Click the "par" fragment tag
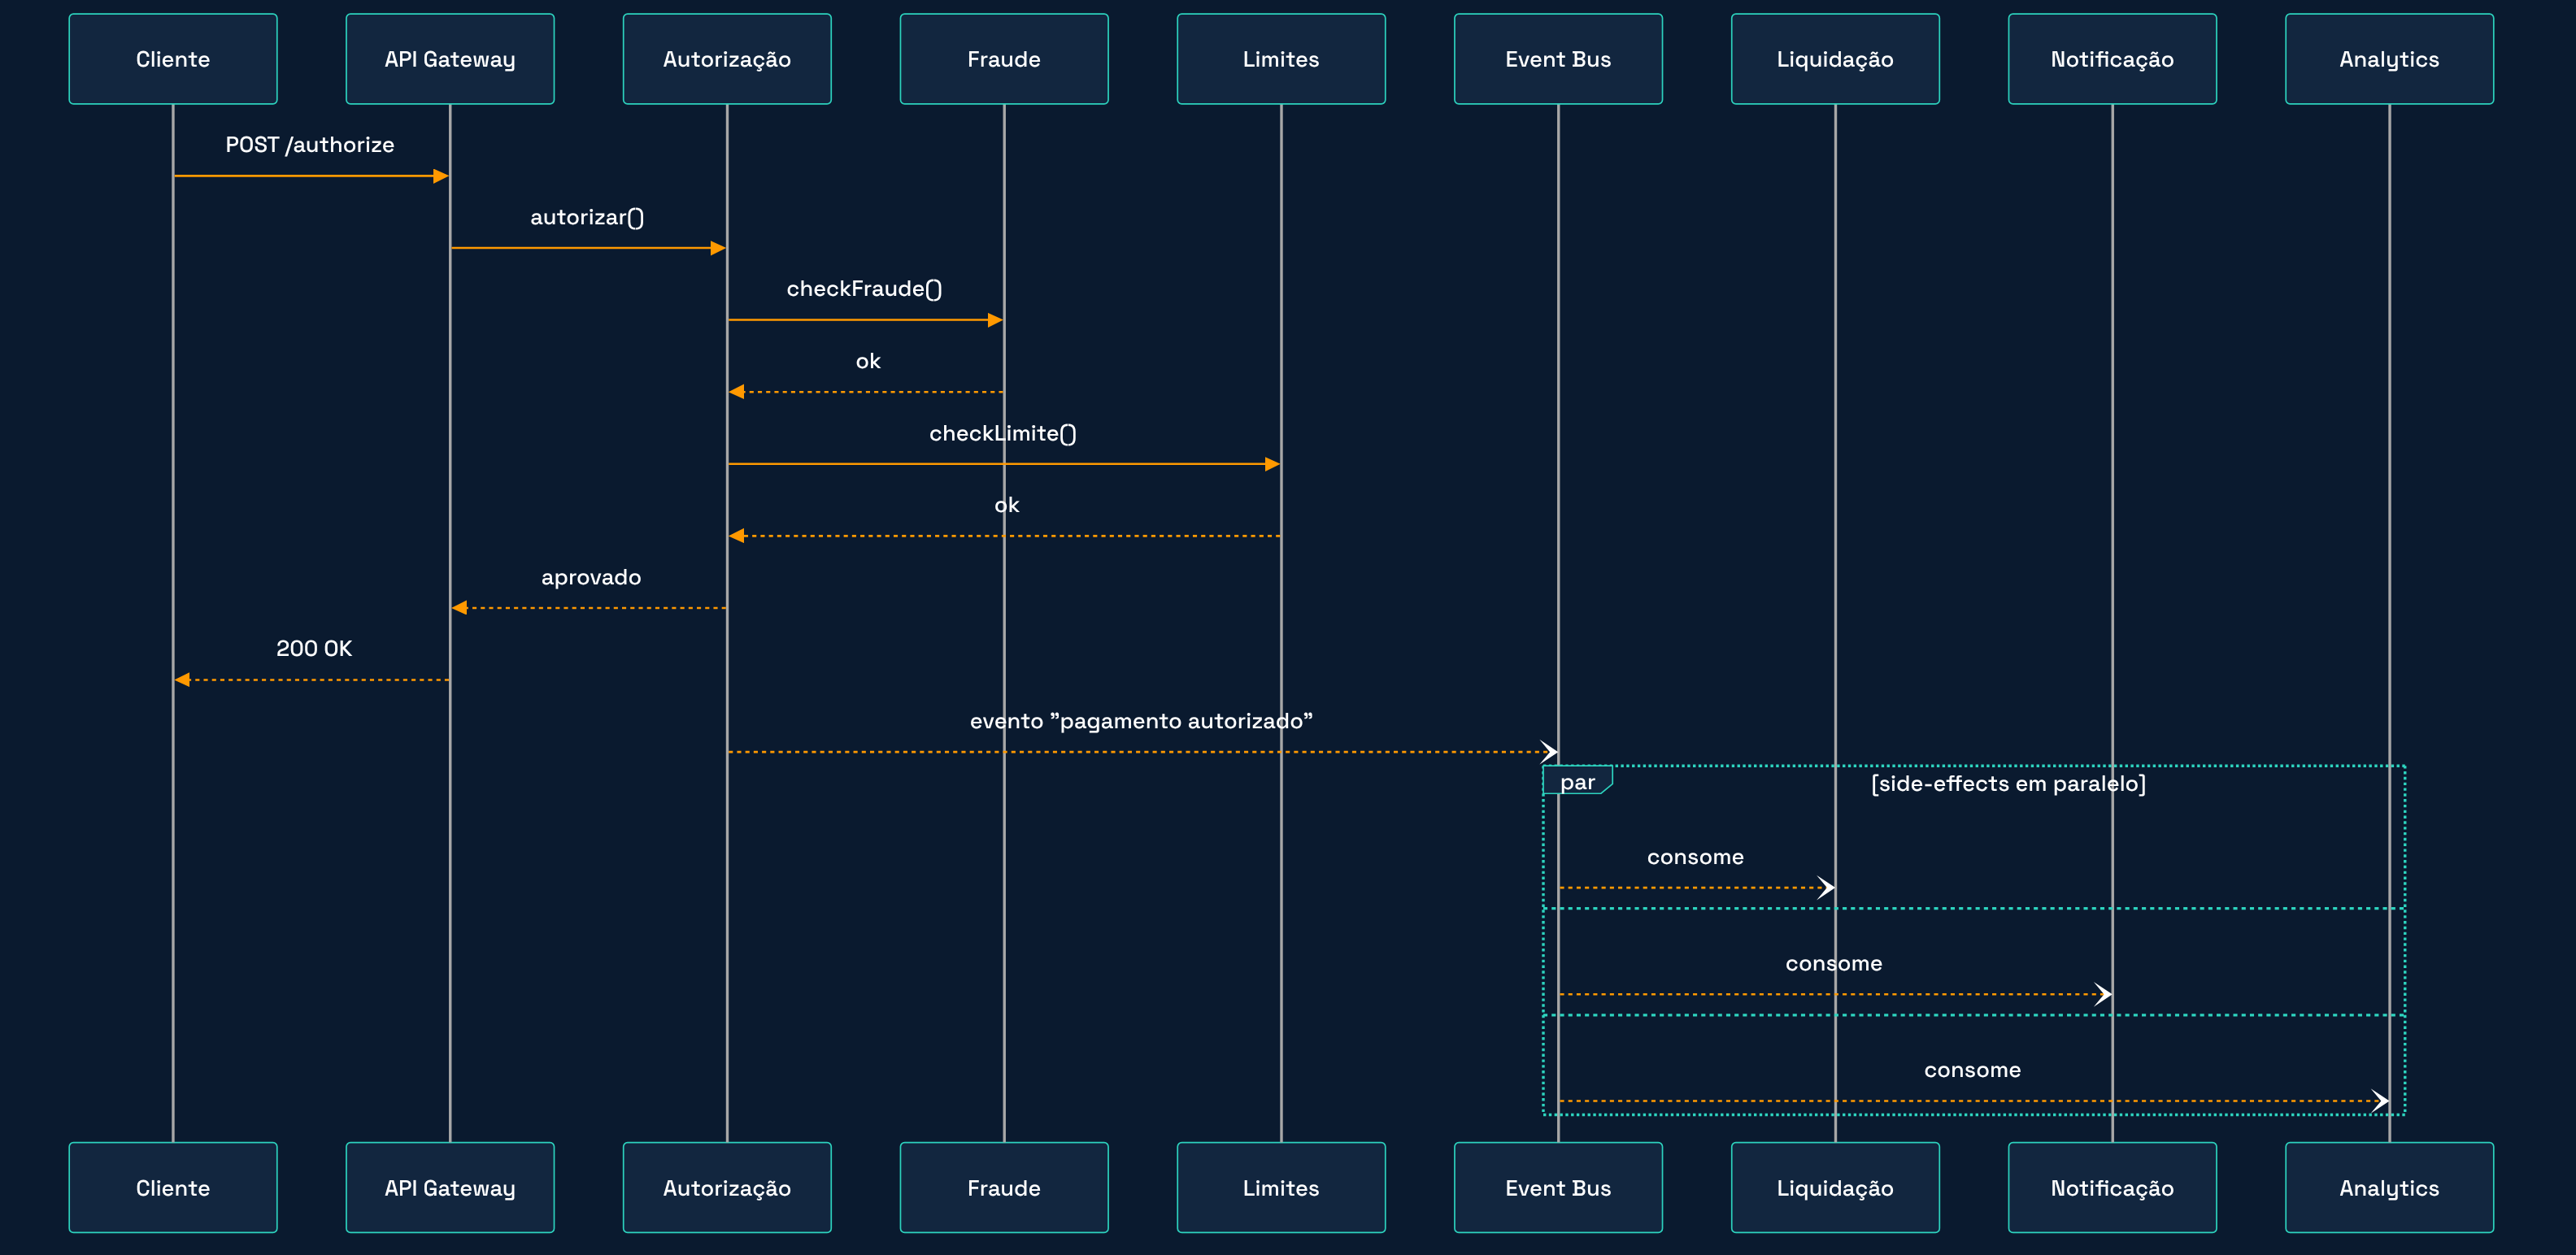Image resolution: width=2576 pixels, height=1255 pixels. click(1577, 781)
